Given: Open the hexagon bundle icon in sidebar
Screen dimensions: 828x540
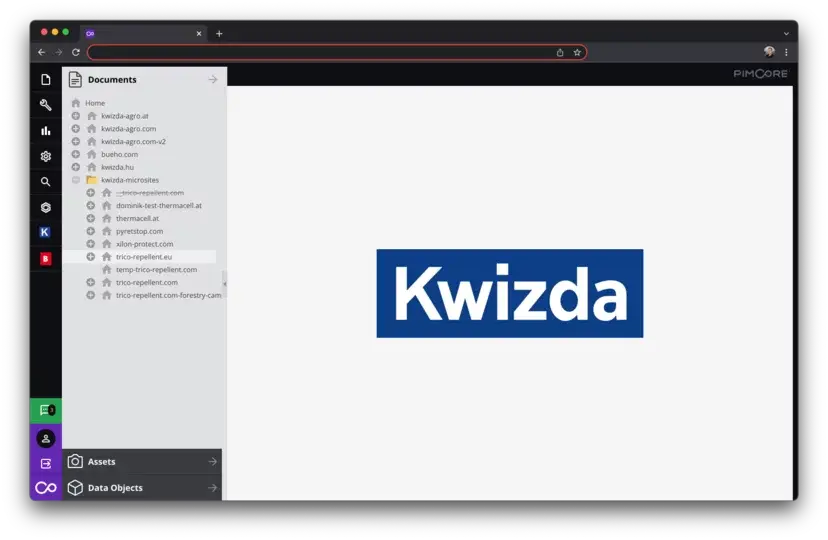Looking at the screenshot, I should click(x=46, y=207).
